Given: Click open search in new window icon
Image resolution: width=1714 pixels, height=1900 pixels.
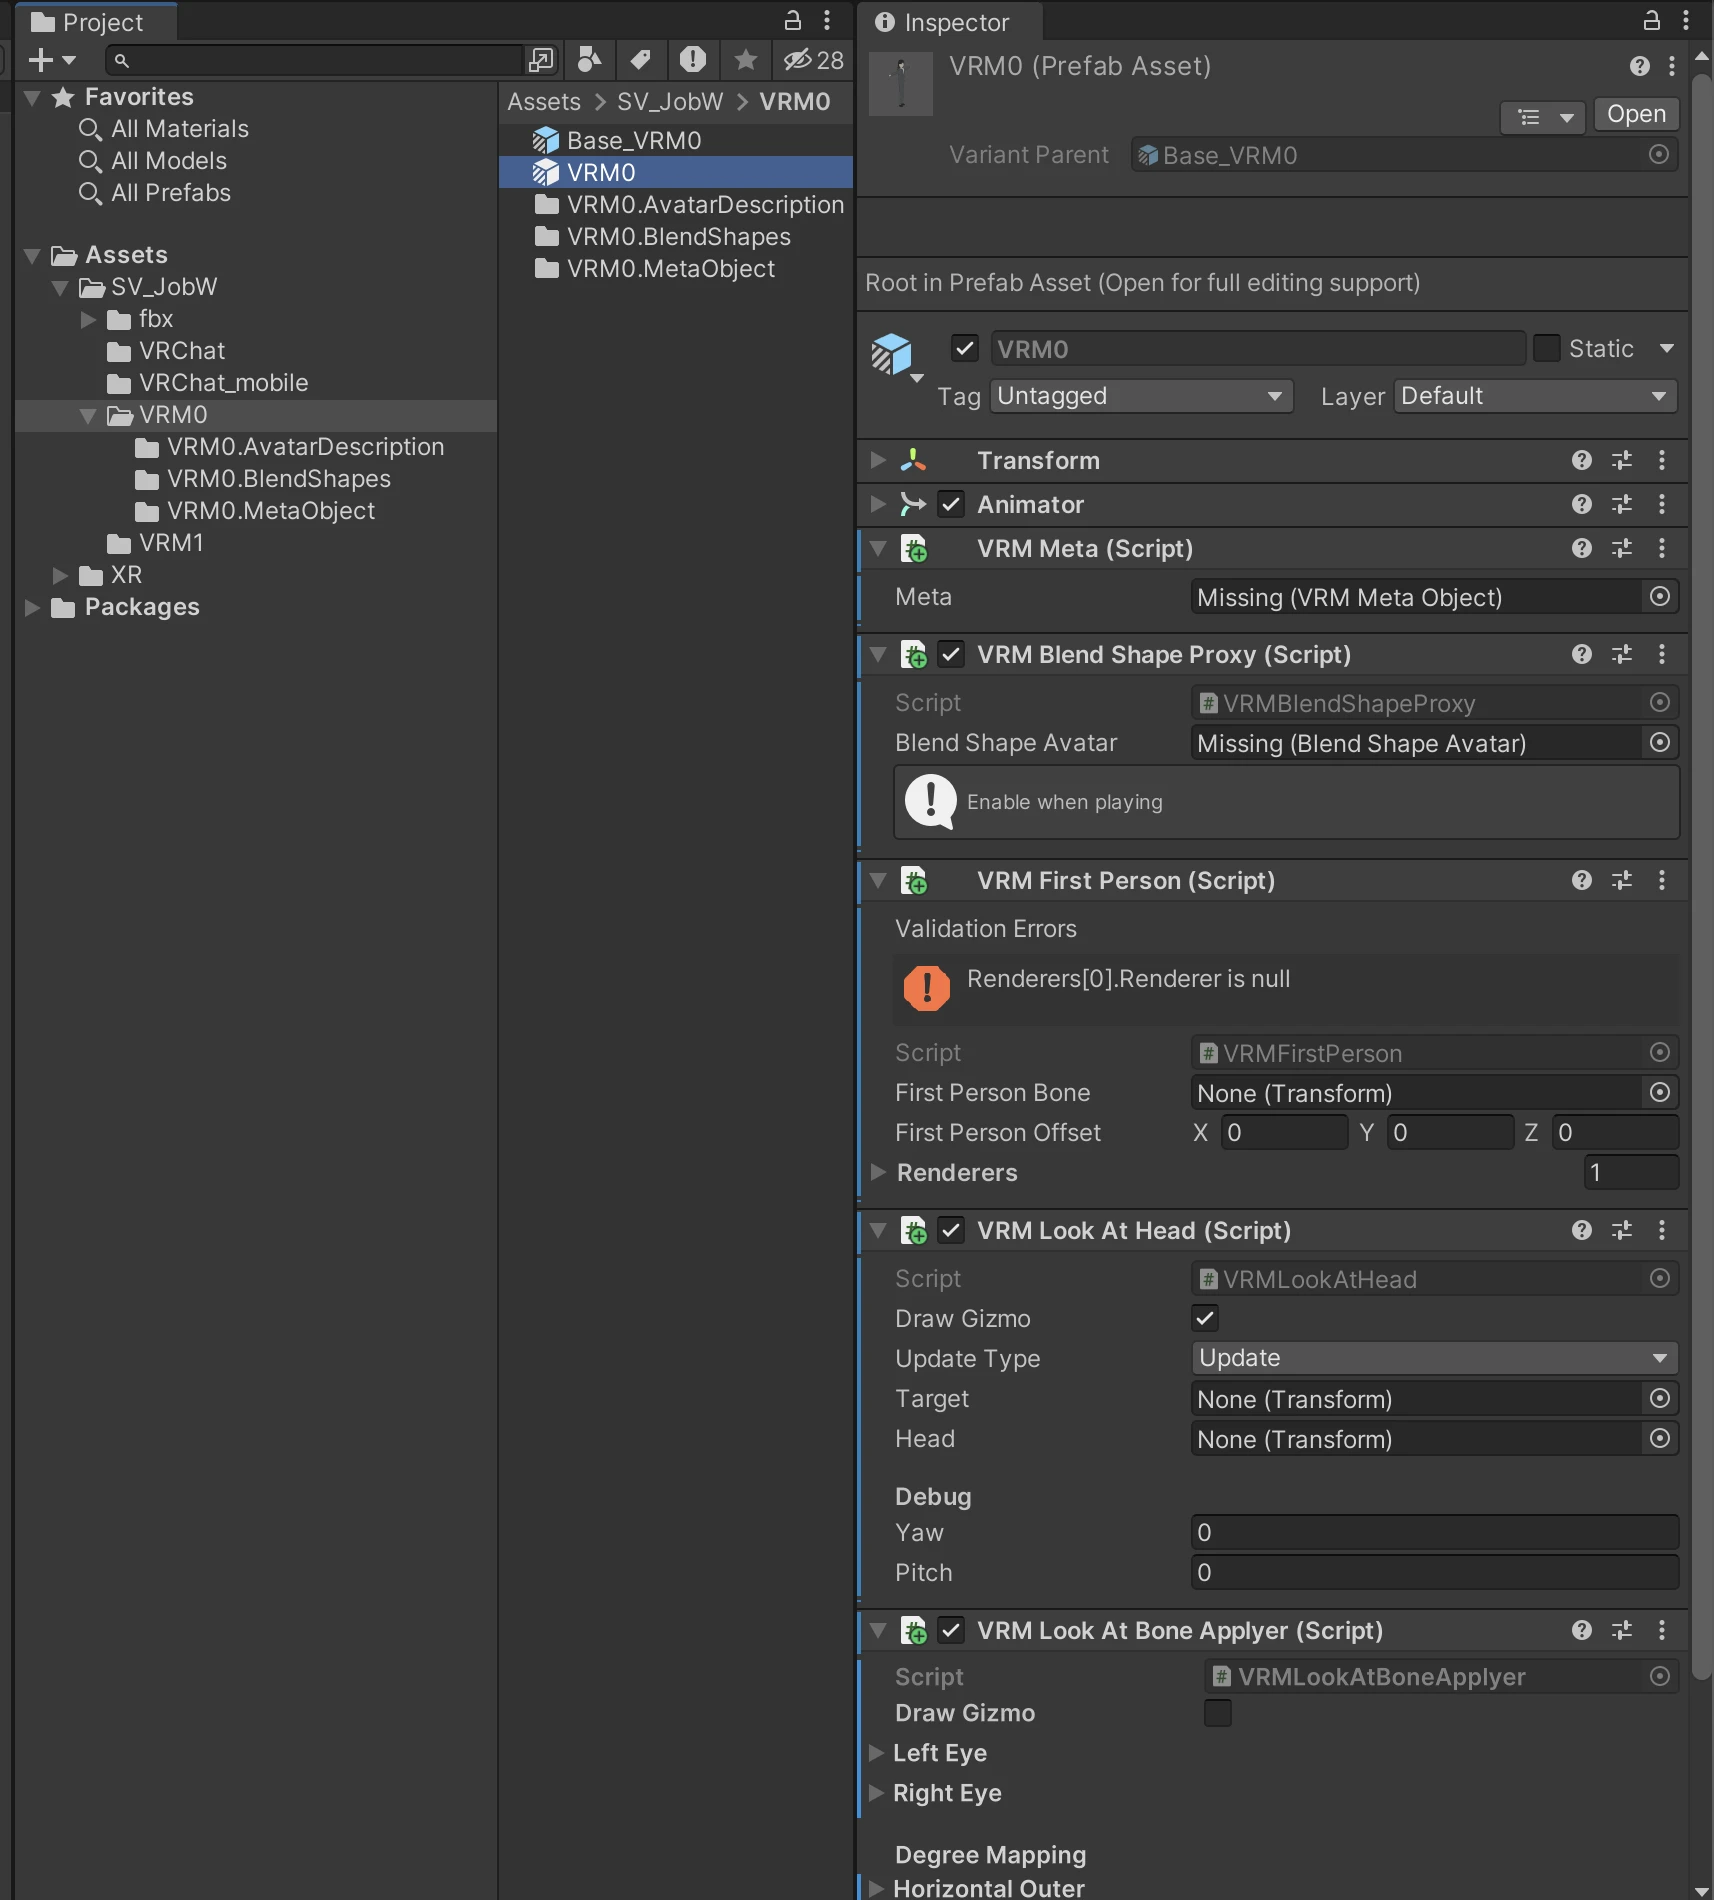Looking at the screenshot, I should coord(541,60).
